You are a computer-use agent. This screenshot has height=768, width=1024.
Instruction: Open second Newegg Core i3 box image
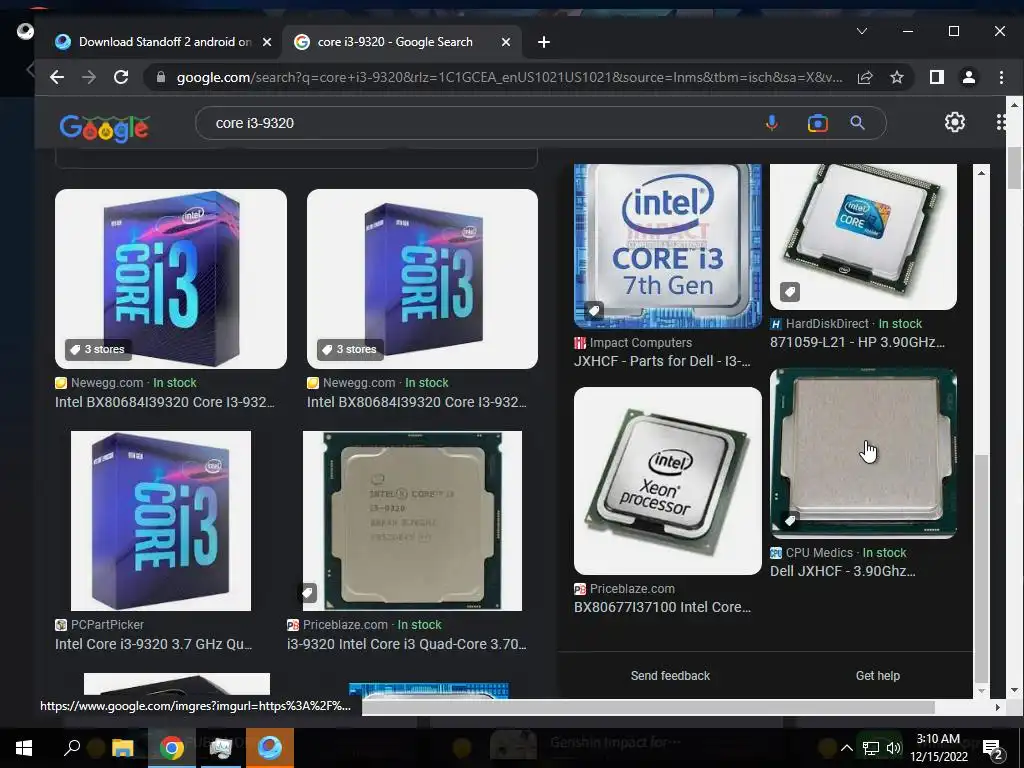[x=423, y=279]
